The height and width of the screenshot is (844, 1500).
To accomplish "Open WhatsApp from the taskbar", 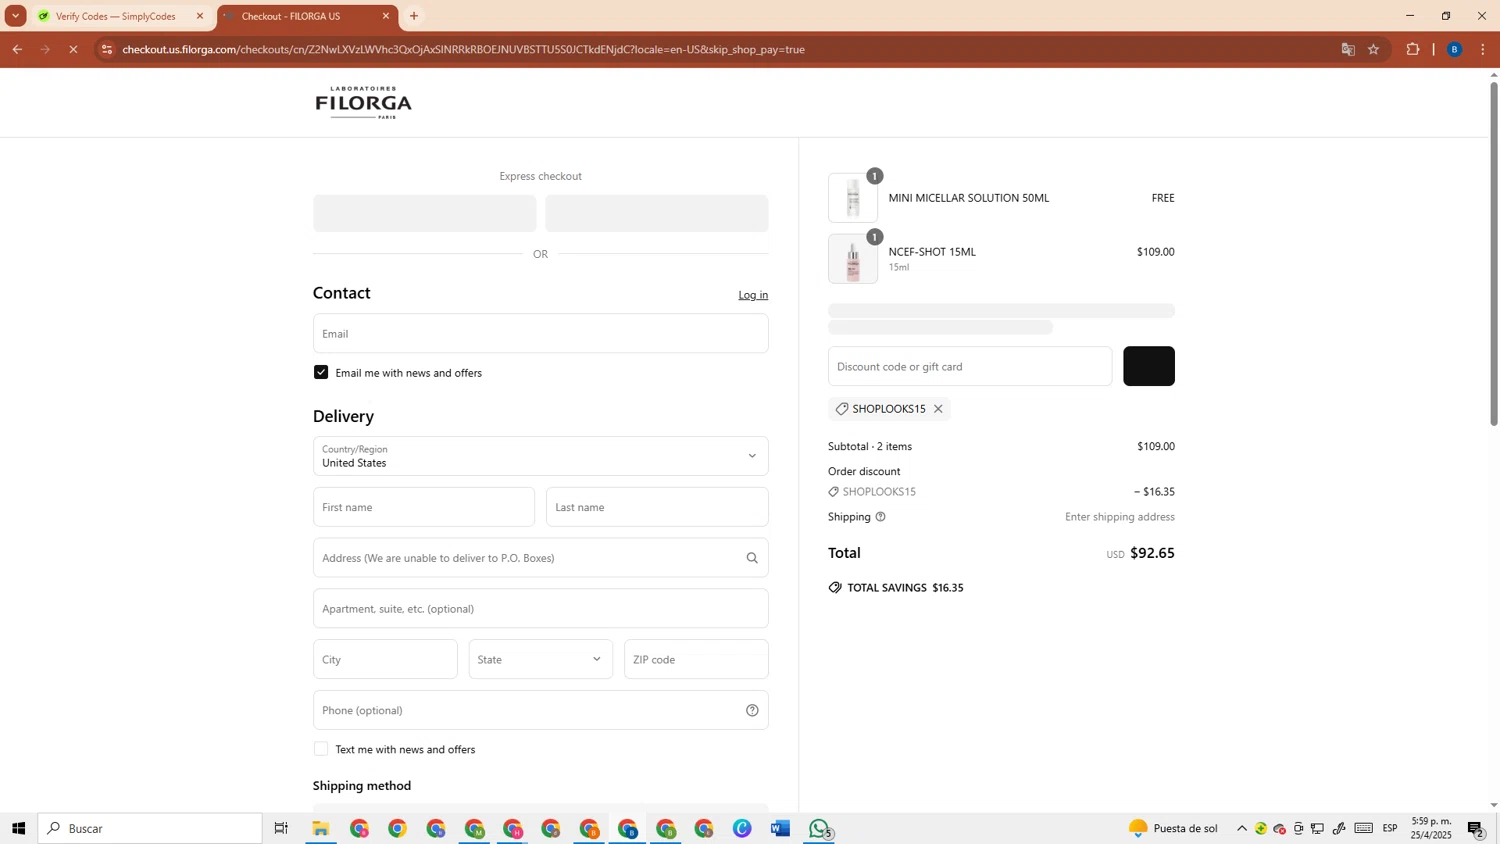I will pos(820,828).
